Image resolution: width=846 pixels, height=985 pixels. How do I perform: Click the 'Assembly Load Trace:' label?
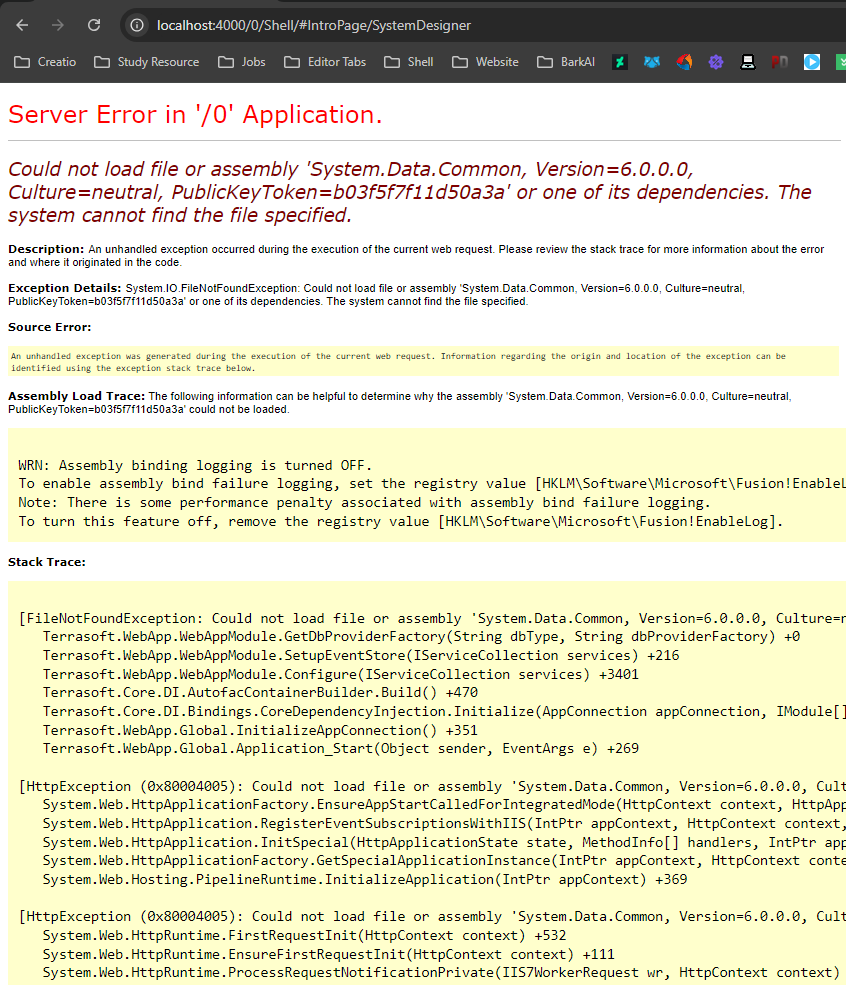click(x=77, y=396)
